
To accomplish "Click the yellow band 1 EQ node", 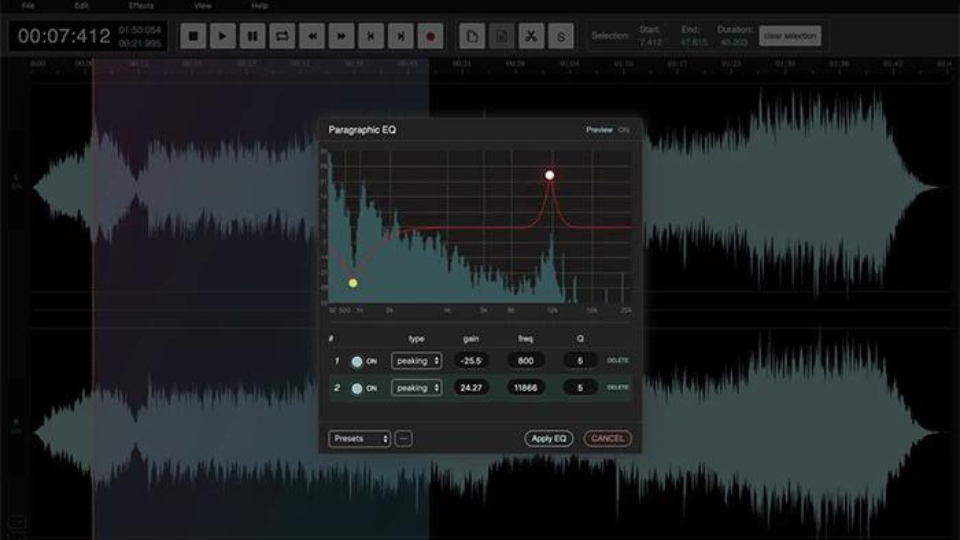I will [353, 283].
